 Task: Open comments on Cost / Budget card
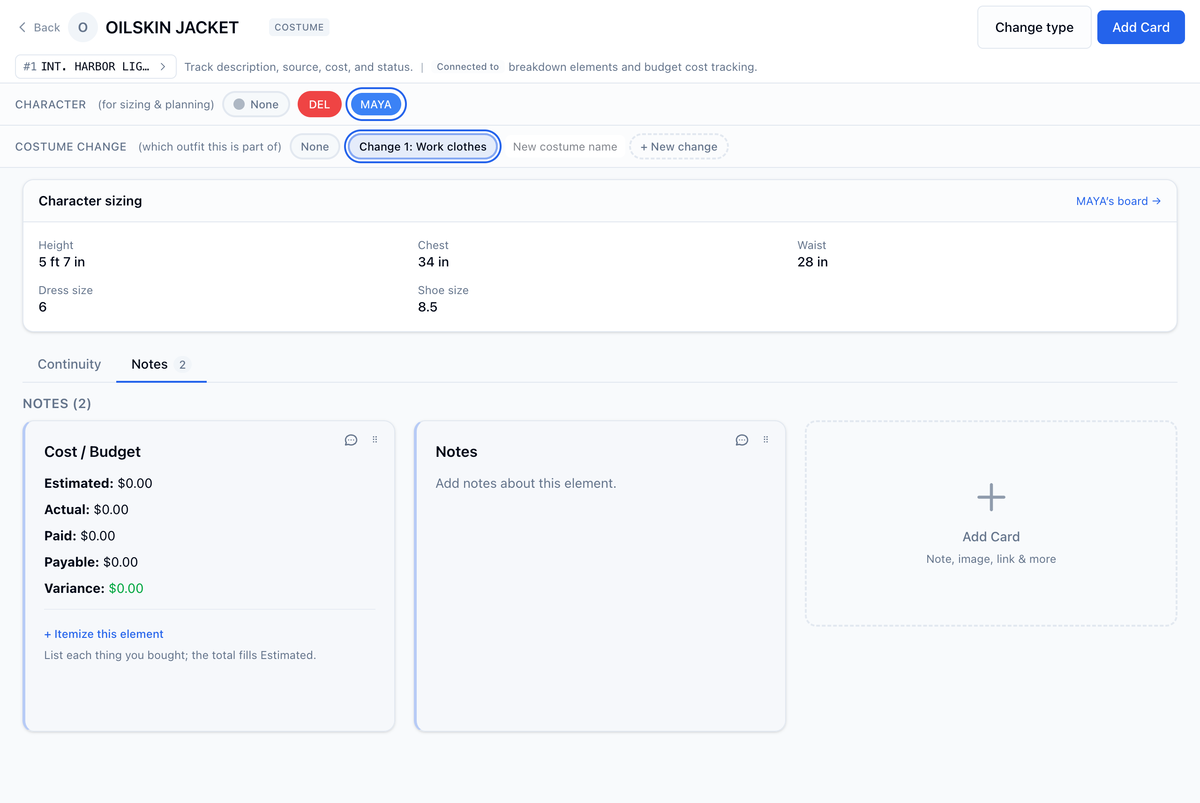351,440
